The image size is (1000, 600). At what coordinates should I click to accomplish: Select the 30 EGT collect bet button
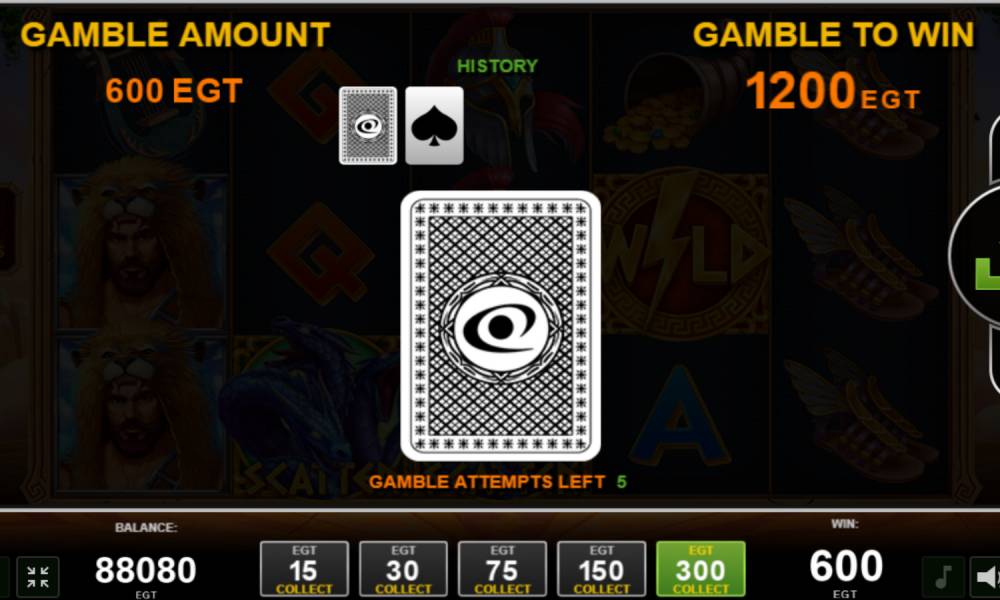pos(403,569)
